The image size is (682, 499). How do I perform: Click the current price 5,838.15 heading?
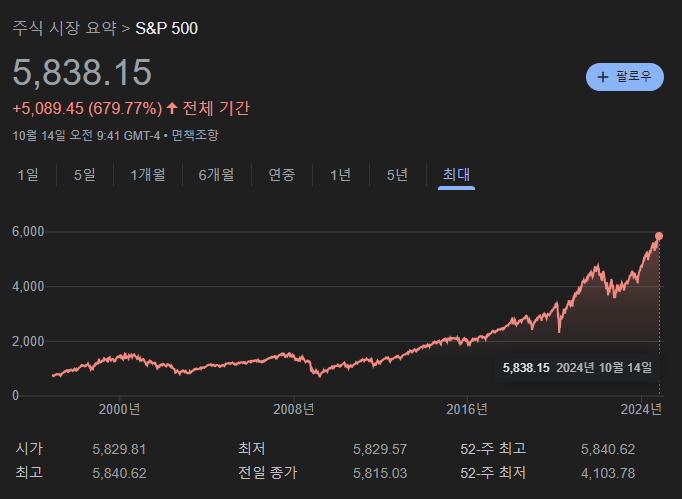[82, 72]
